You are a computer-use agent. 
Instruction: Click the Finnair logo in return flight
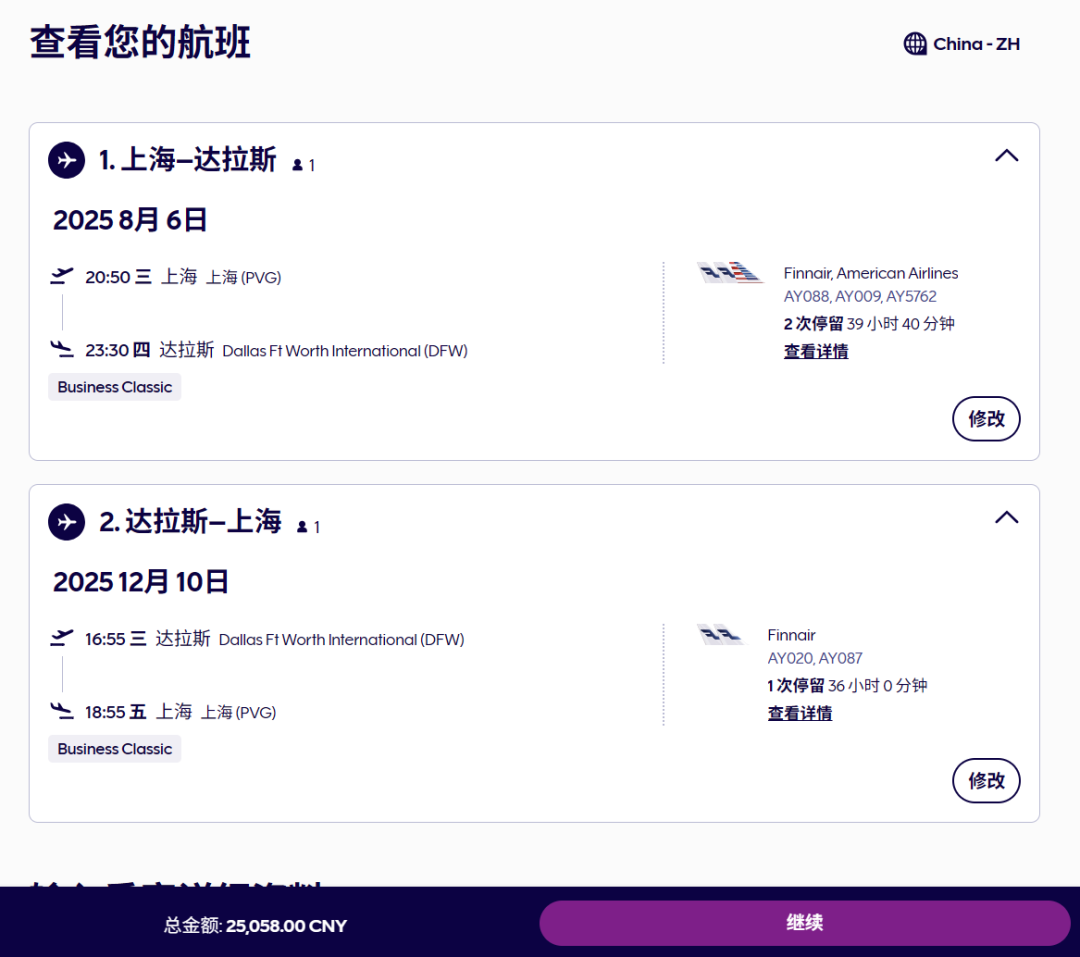click(x=720, y=635)
